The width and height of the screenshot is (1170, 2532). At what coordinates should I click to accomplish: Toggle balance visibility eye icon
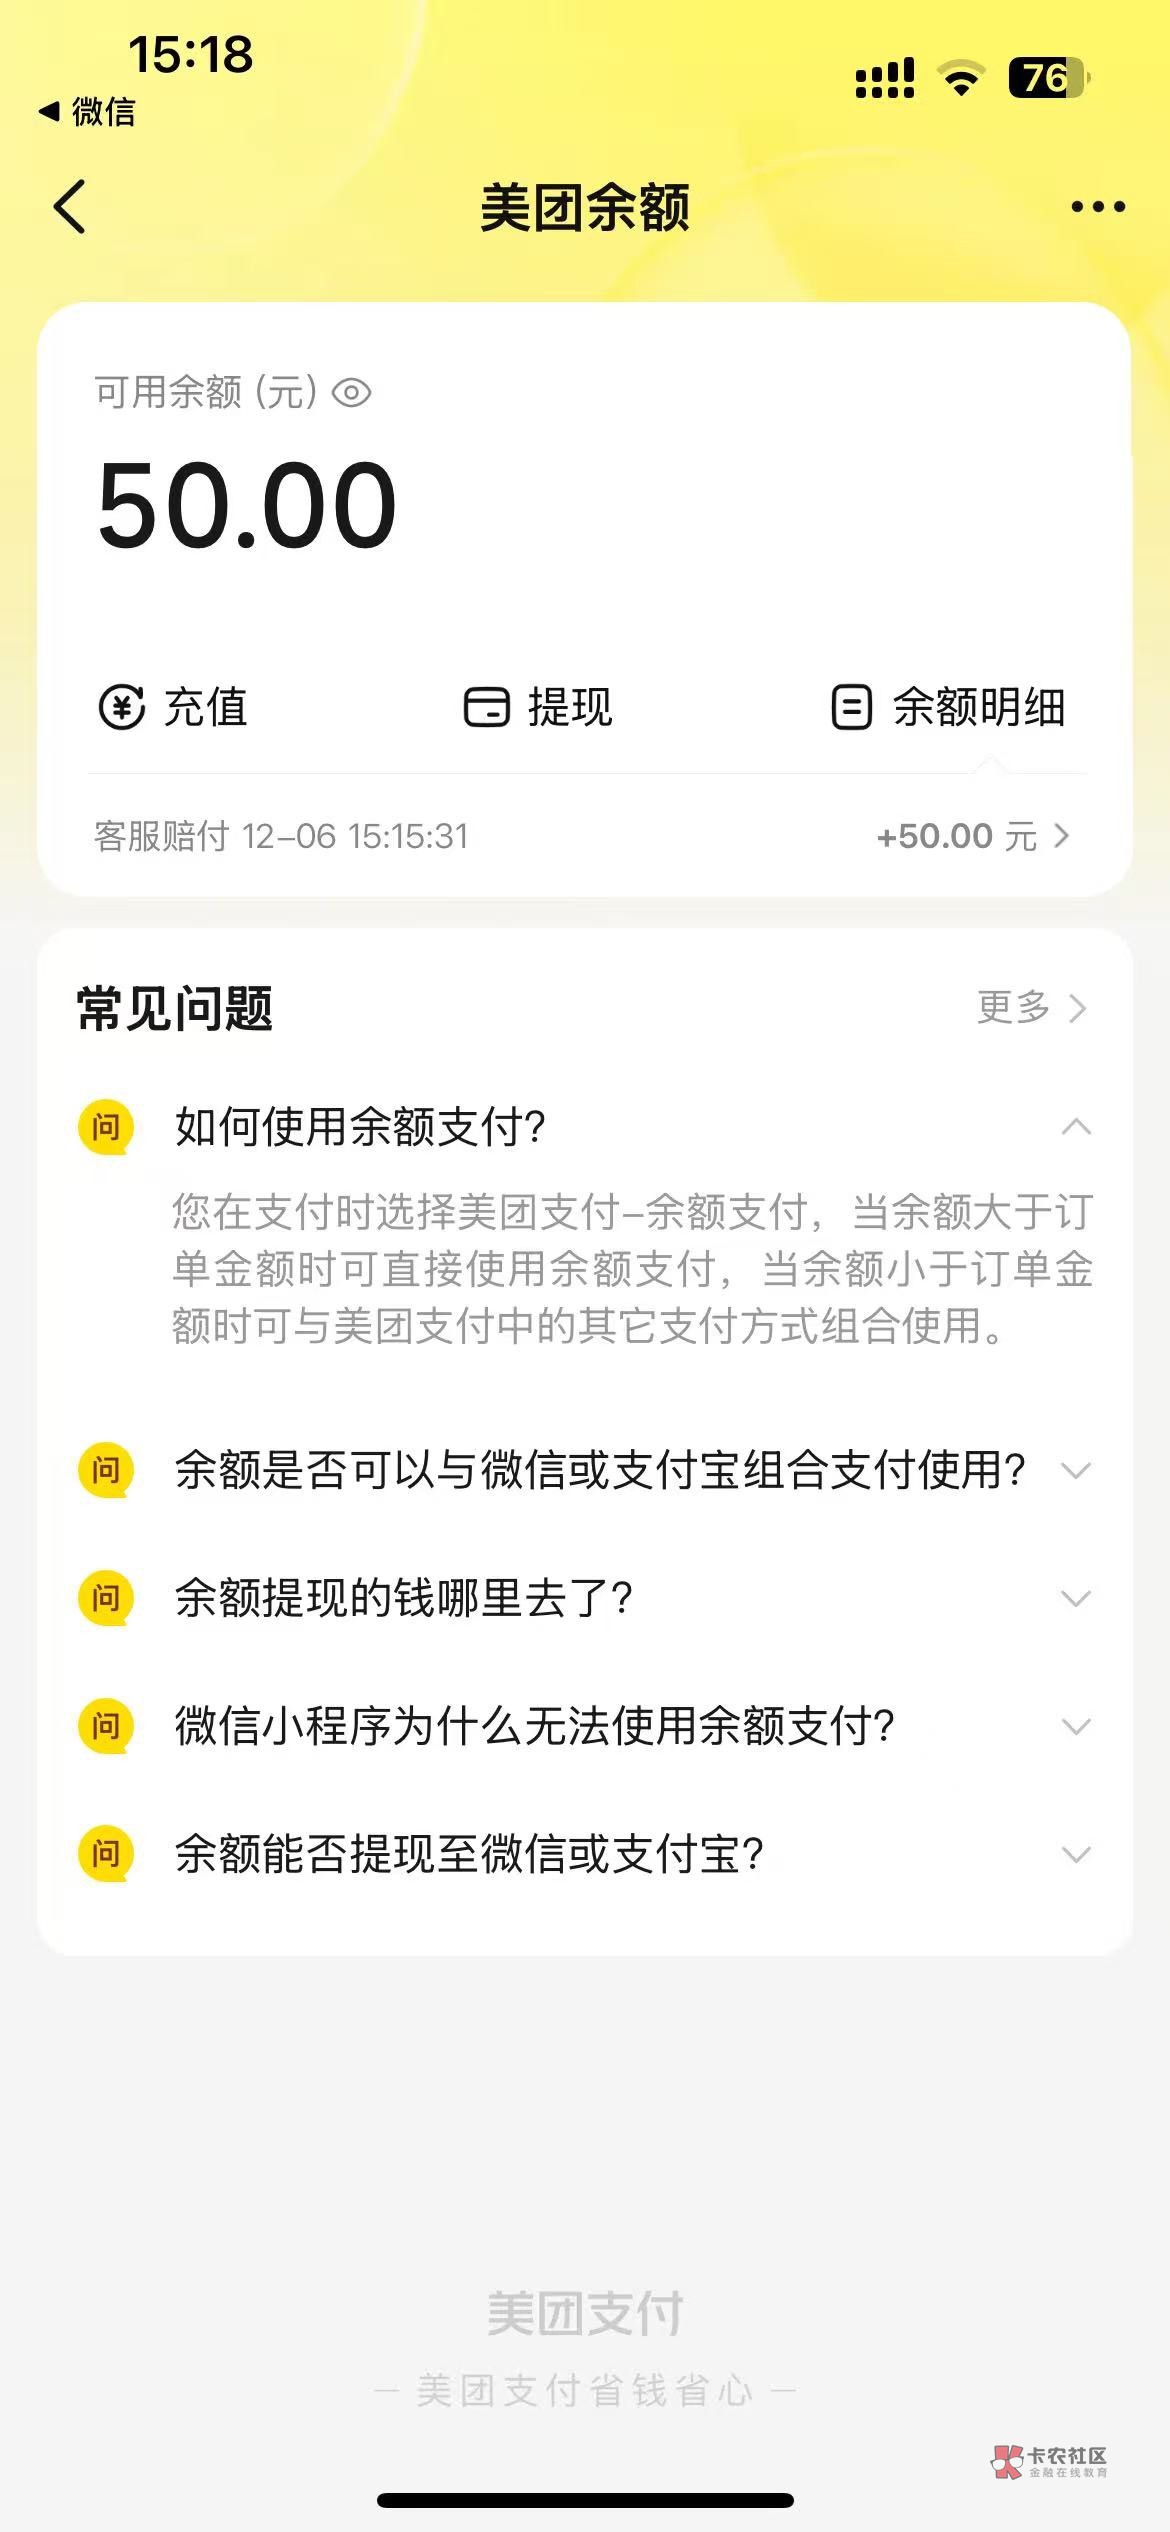tap(351, 393)
